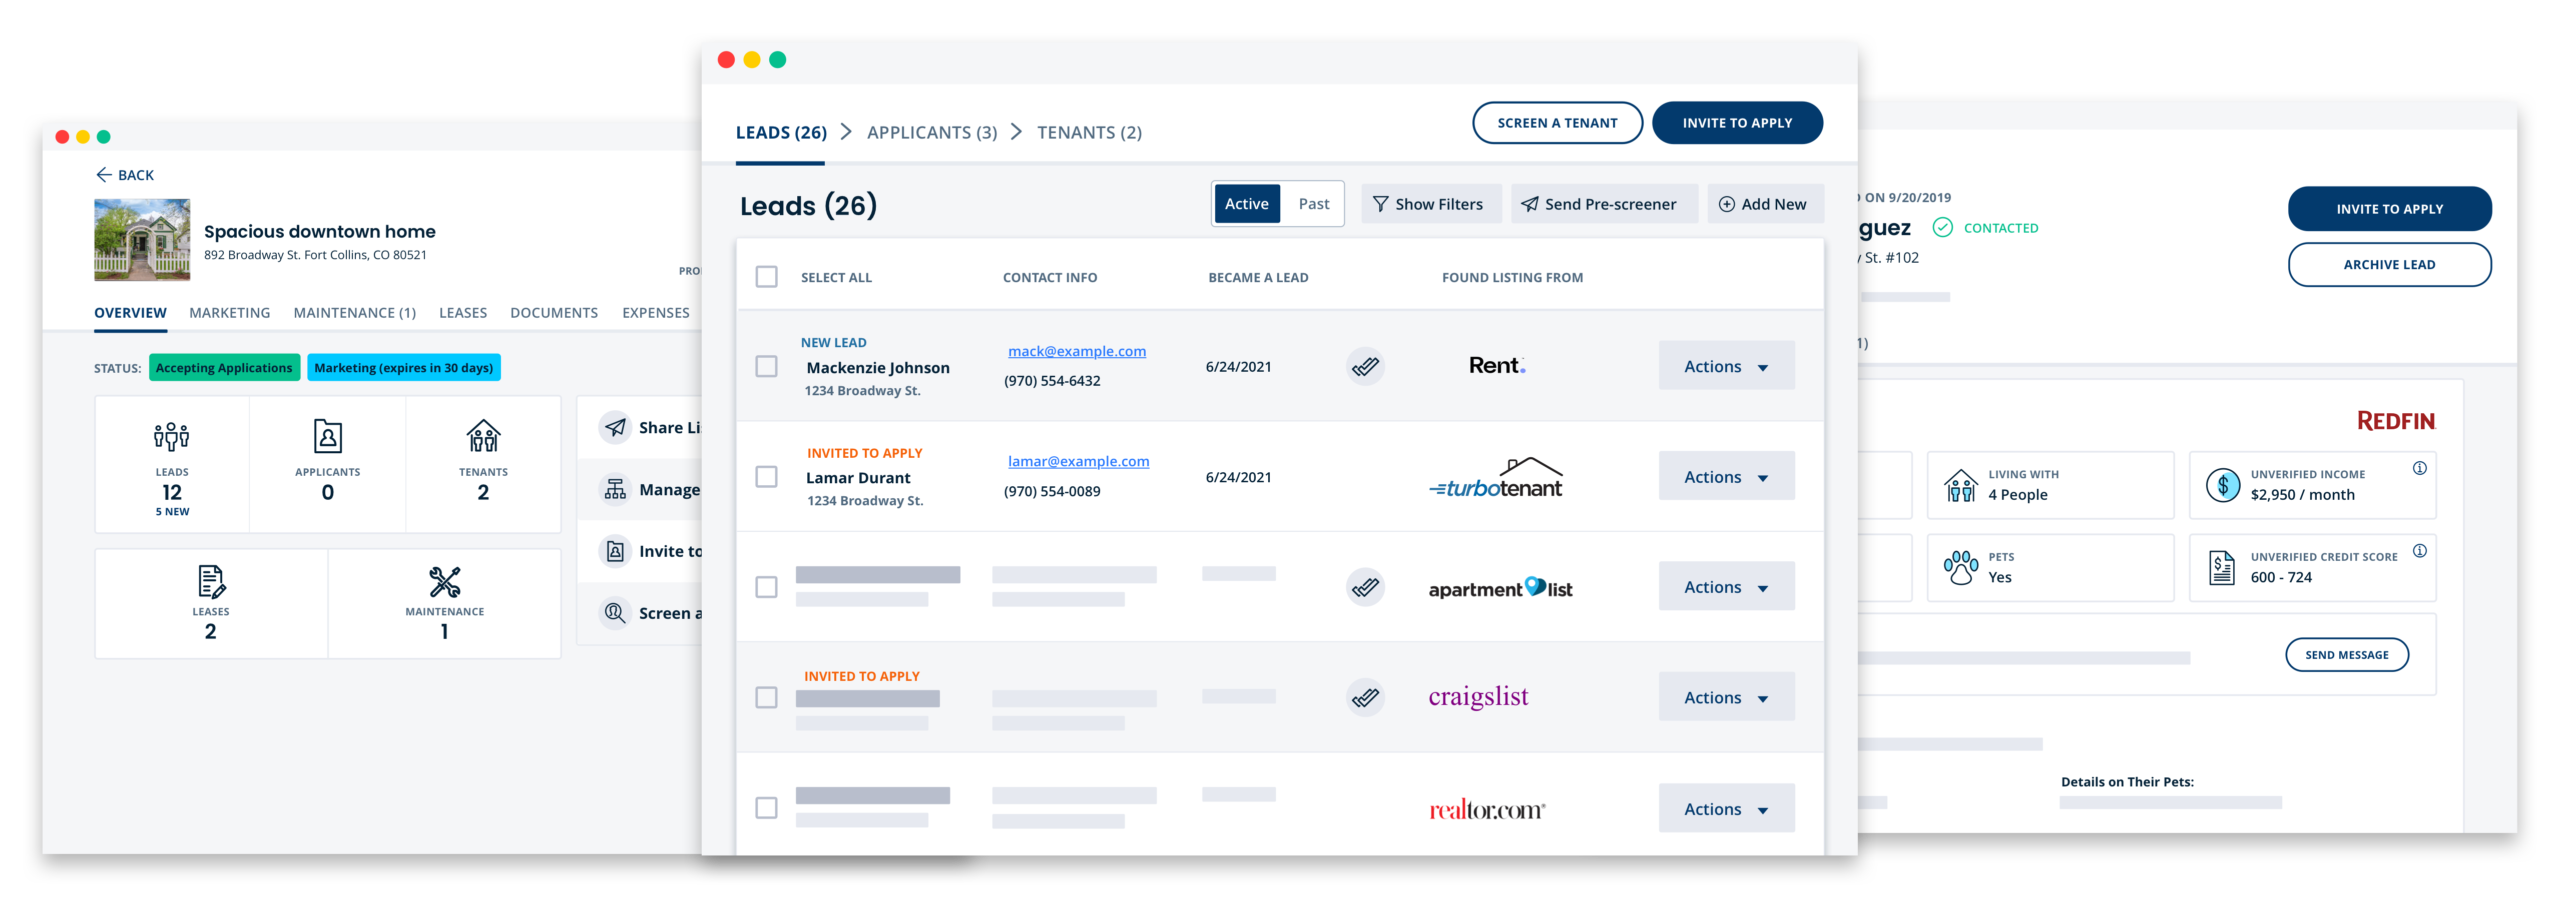2560x898 pixels.
Task: Open the Tenants (2) tab
Action: coord(1089,133)
